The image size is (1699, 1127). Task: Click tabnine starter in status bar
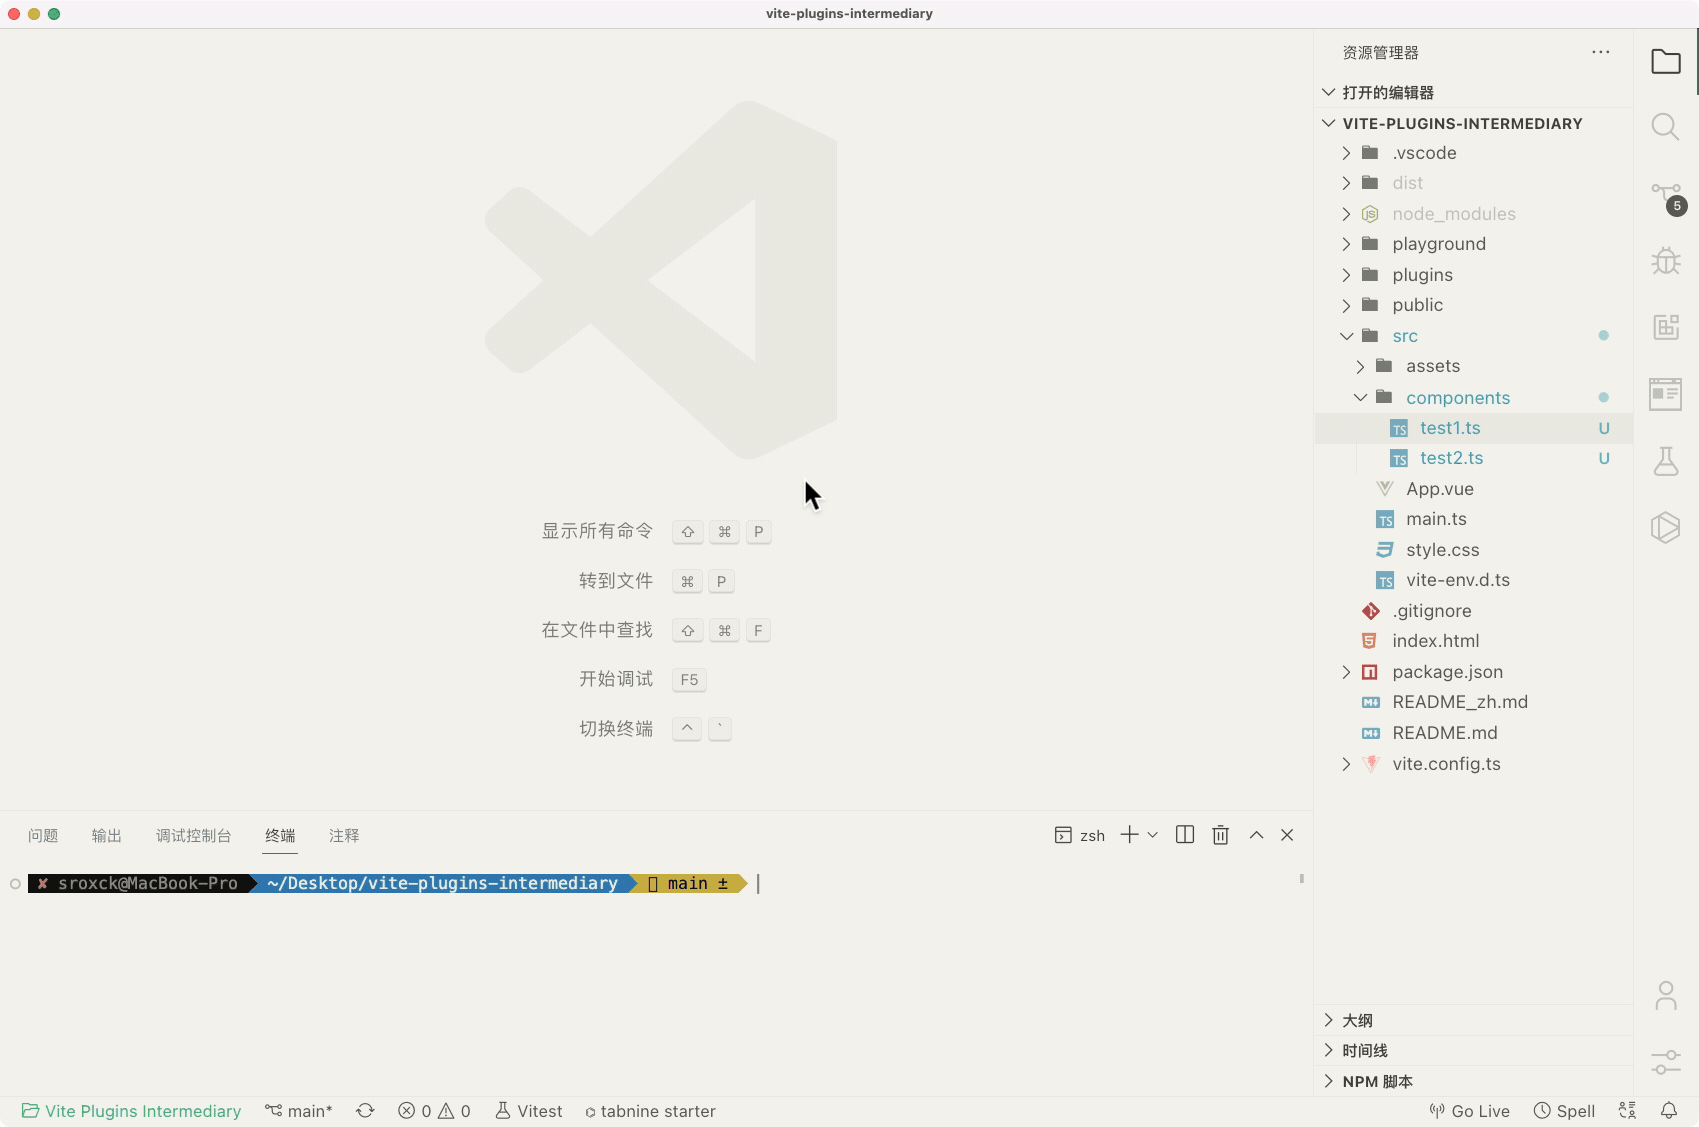(x=650, y=1111)
